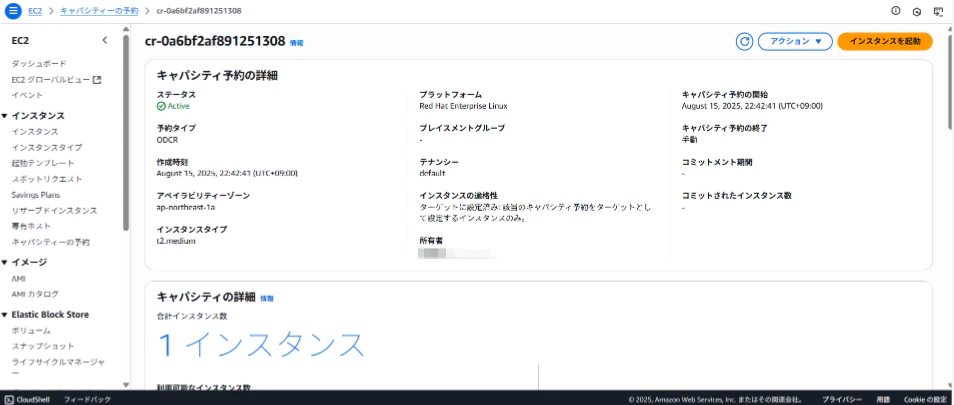
Task: Open ライフサイクルマネージャー in the sidebar
Action: pyautogui.click(x=58, y=367)
